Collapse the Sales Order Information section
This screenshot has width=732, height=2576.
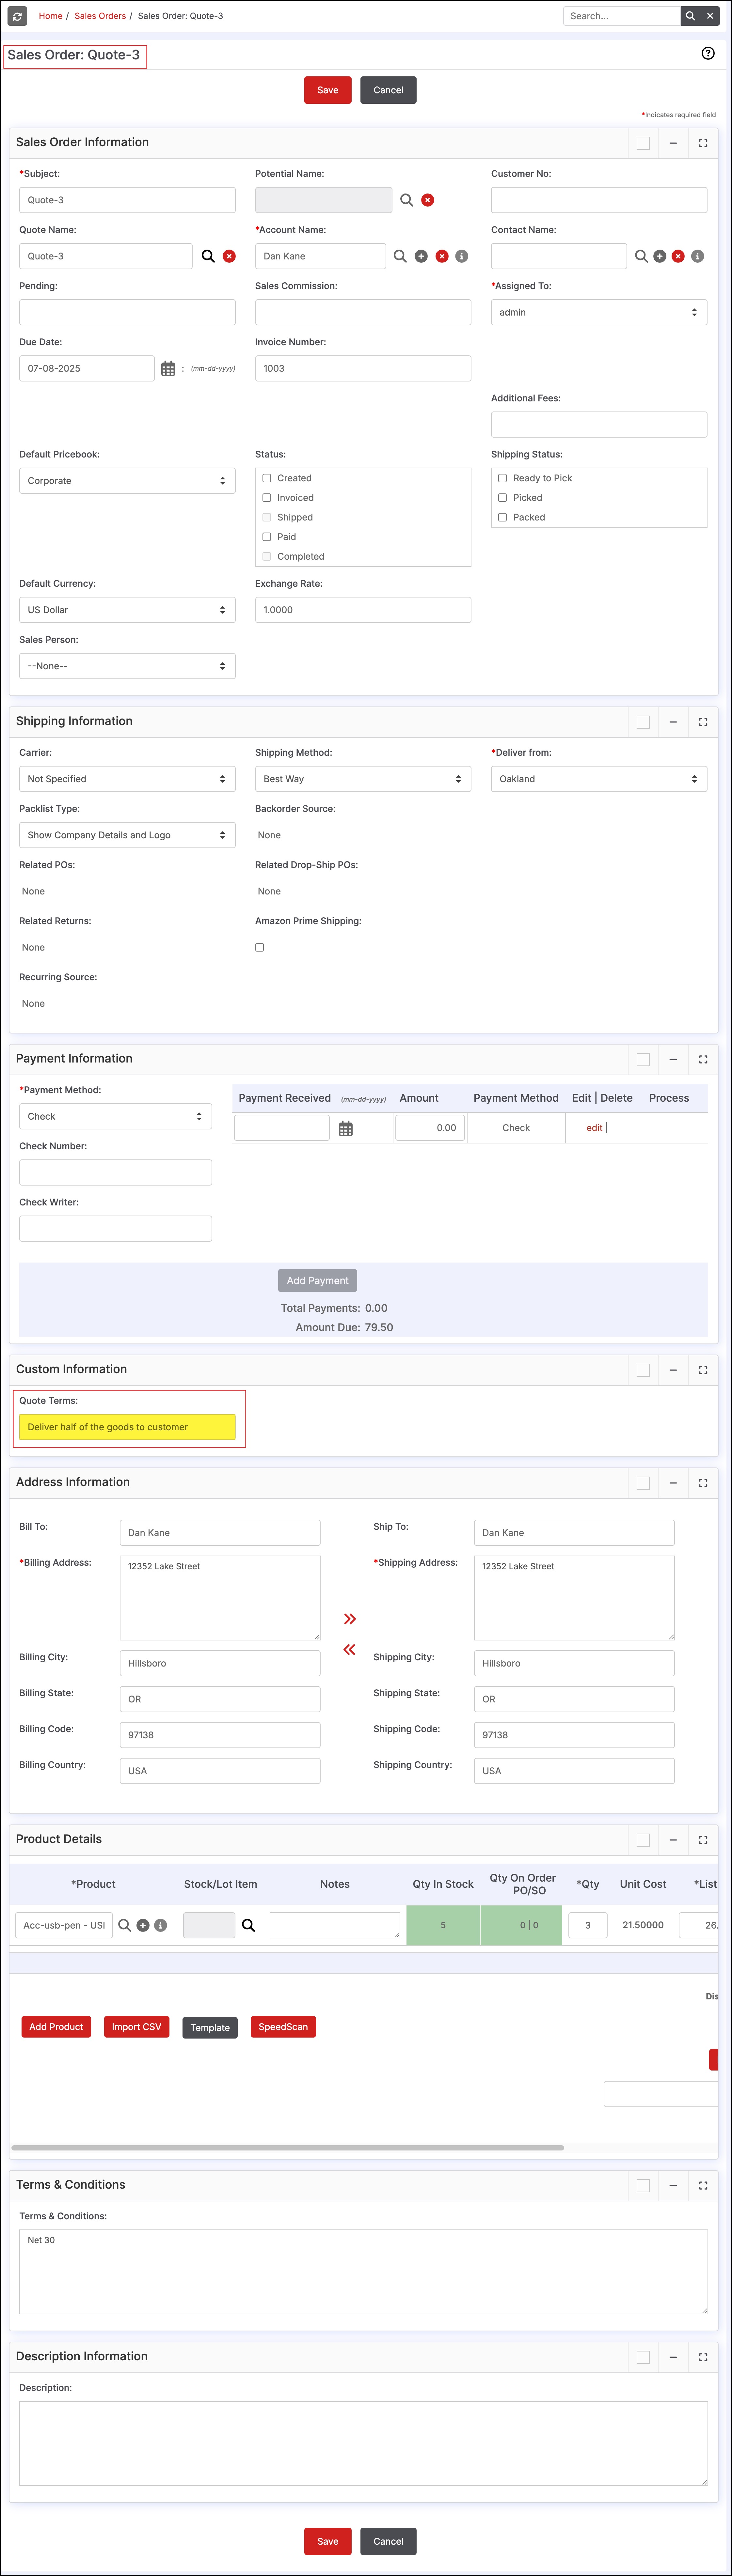coord(673,143)
